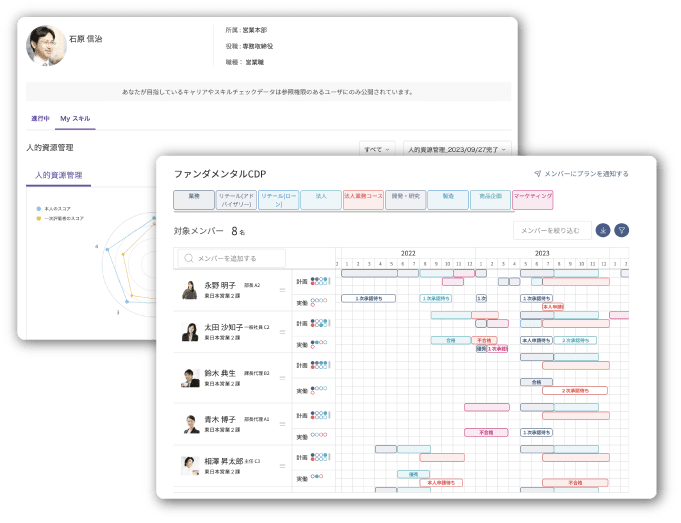Click 鈴木 典生's avatar photo
The image size is (681, 523).
pyautogui.click(x=190, y=378)
